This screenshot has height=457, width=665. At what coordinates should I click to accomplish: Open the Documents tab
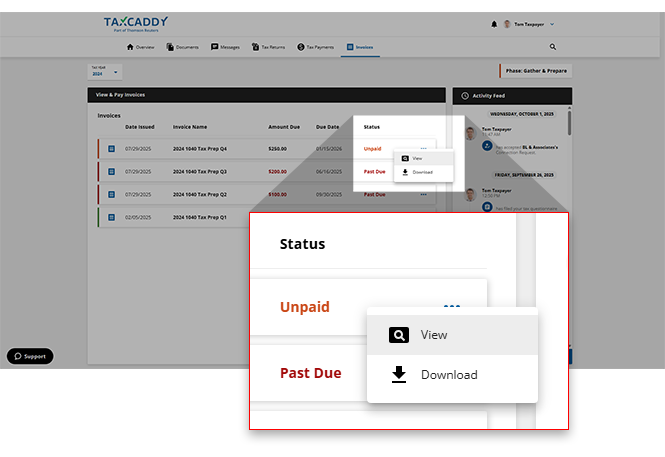(x=182, y=47)
